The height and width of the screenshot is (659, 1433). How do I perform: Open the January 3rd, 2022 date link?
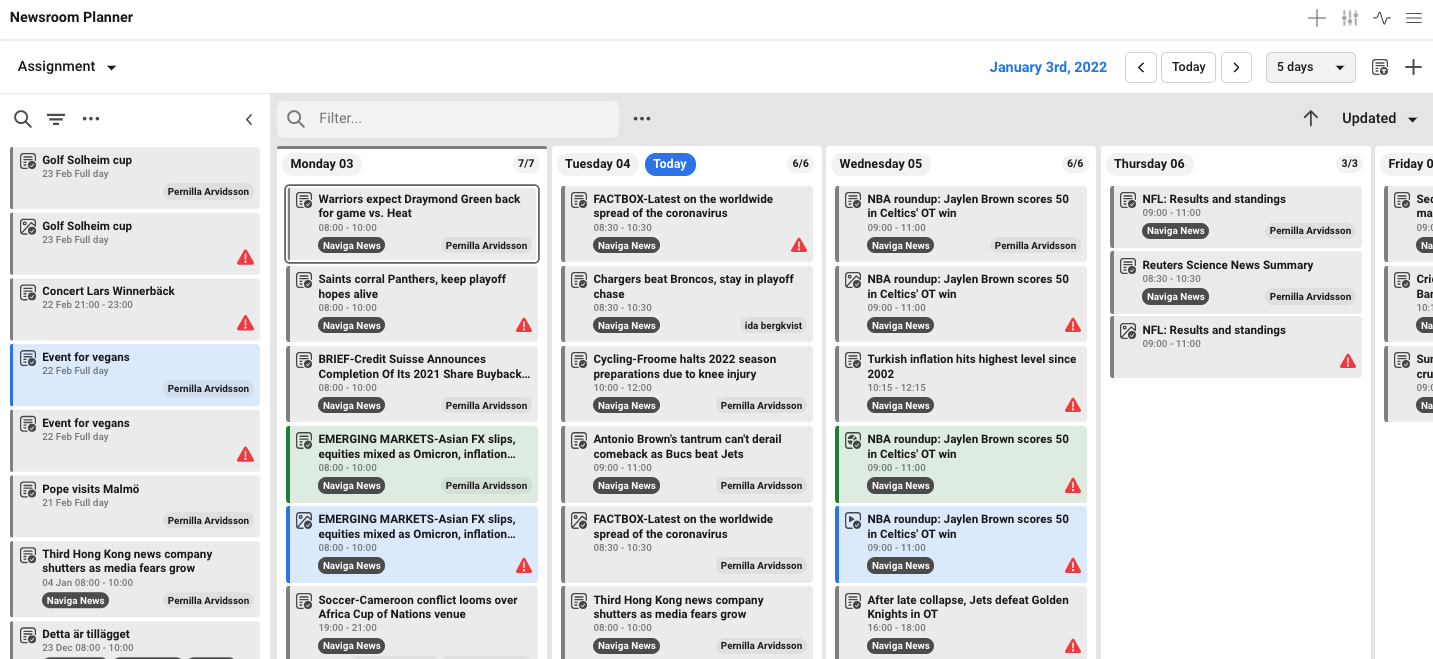click(x=1048, y=67)
